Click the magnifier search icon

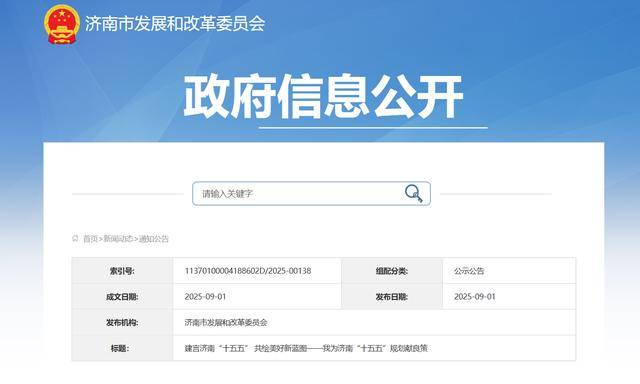[x=413, y=193]
